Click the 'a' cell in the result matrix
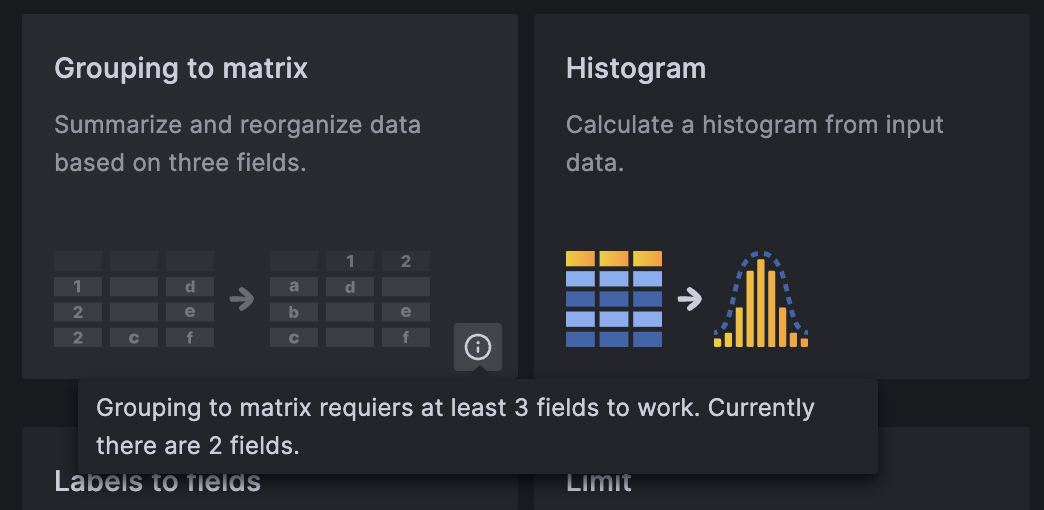Screen dimensions: 1044x510 [294, 287]
